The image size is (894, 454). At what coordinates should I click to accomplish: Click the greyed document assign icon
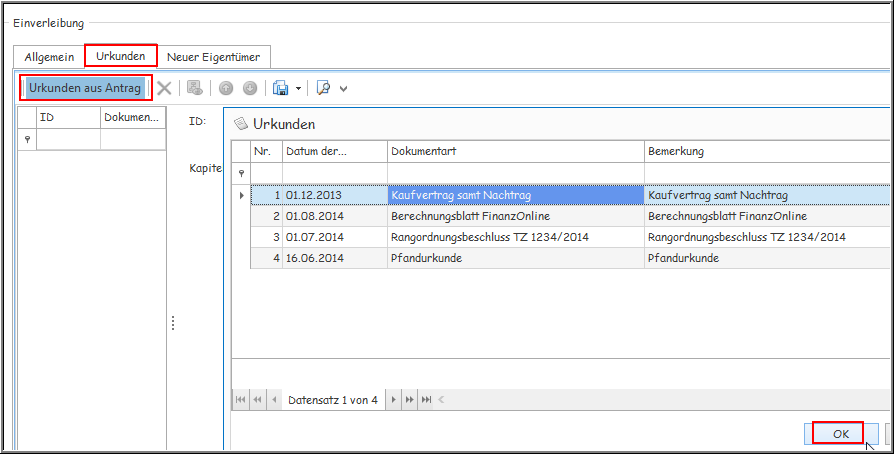[x=195, y=88]
